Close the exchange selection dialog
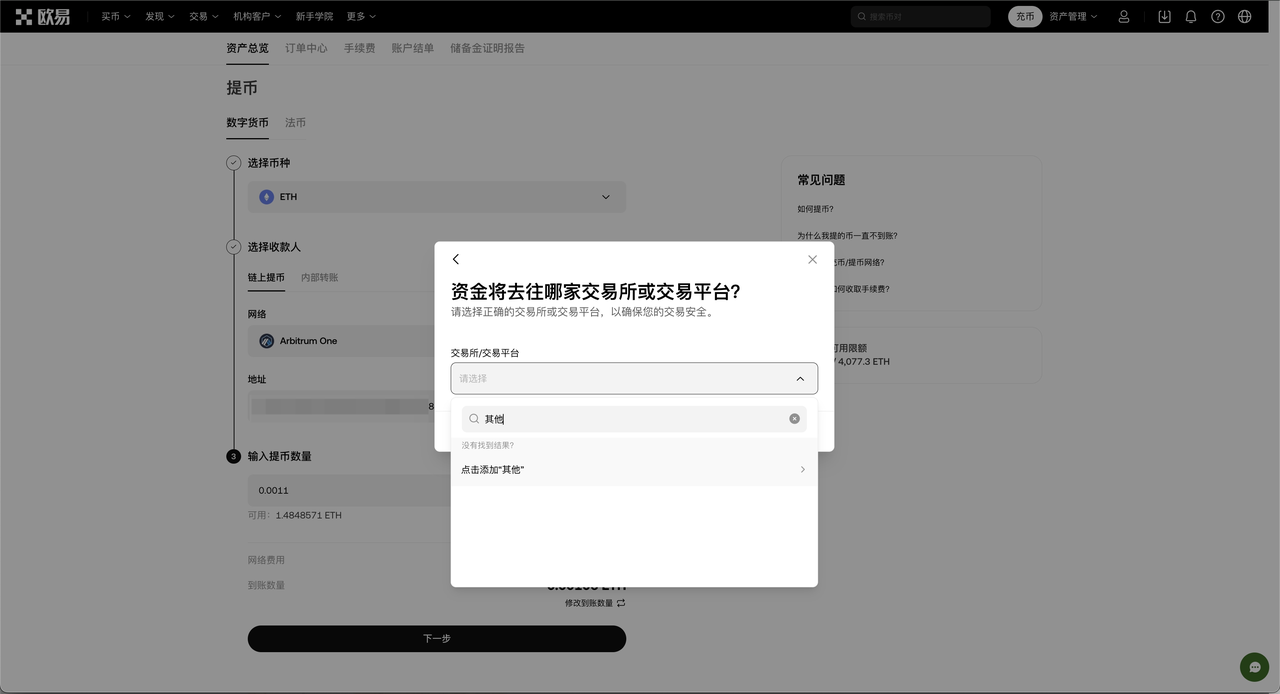The width and height of the screenshot is (1280, 694). [812, 259]
